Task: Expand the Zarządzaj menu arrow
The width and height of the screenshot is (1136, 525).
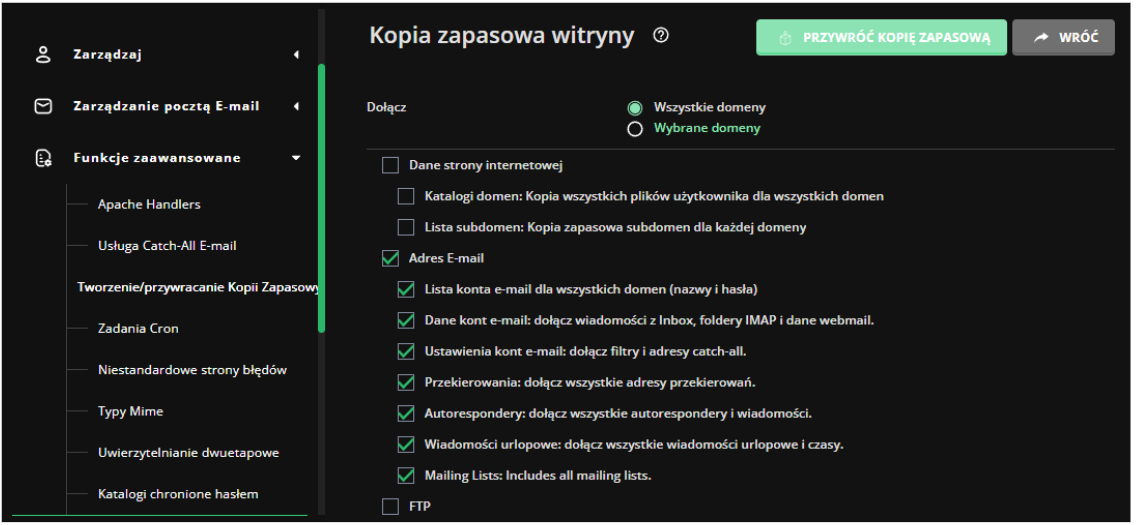Action: pos(296,55)
